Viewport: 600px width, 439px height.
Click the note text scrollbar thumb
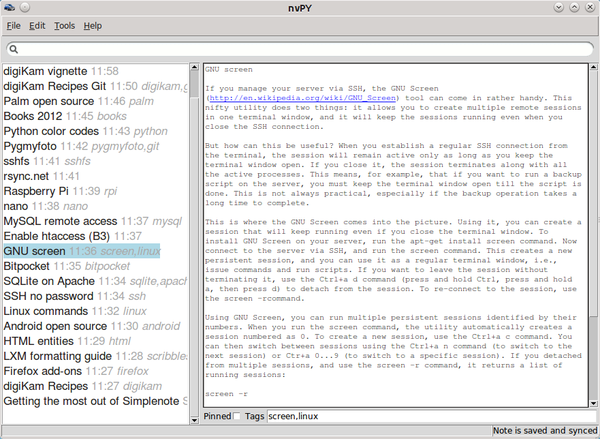[x=593, y=194]
